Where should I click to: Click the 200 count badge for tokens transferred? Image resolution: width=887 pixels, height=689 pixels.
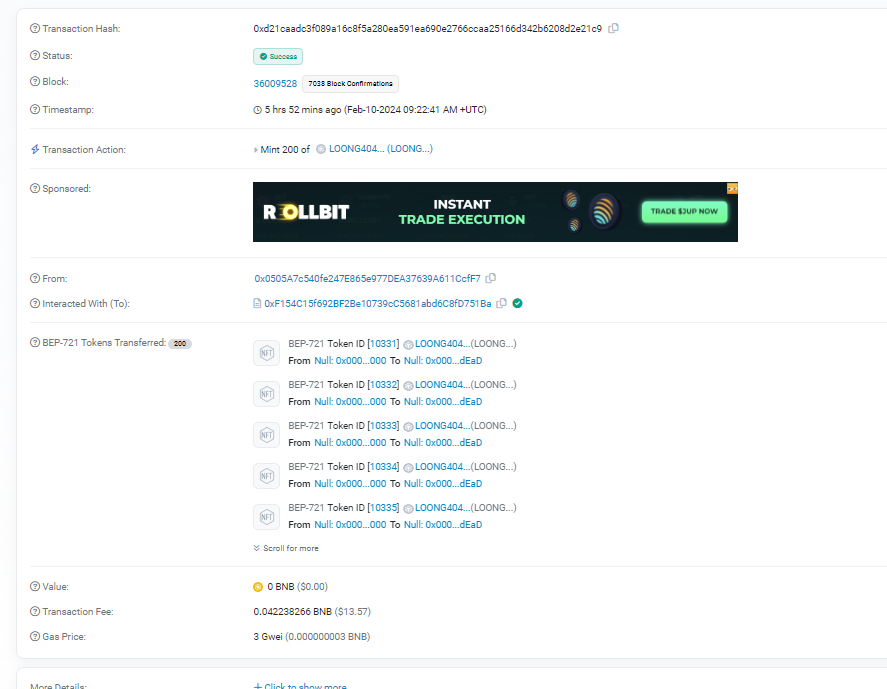click(180, 343)
